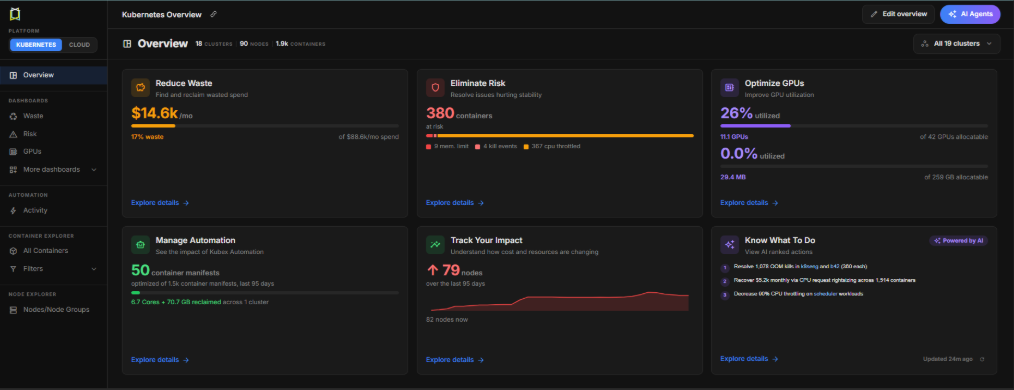Viewport: 1014px width, 390px height.
Task: Click Explore details in Reduce Waste card
Action: click(x=160, y=202)
